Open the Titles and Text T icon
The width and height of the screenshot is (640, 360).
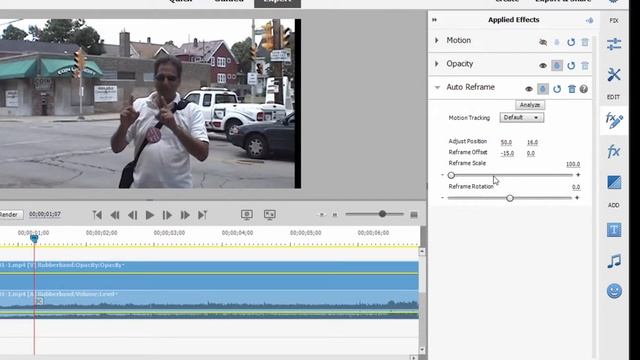pyautogui.click(x=614, y=230)
